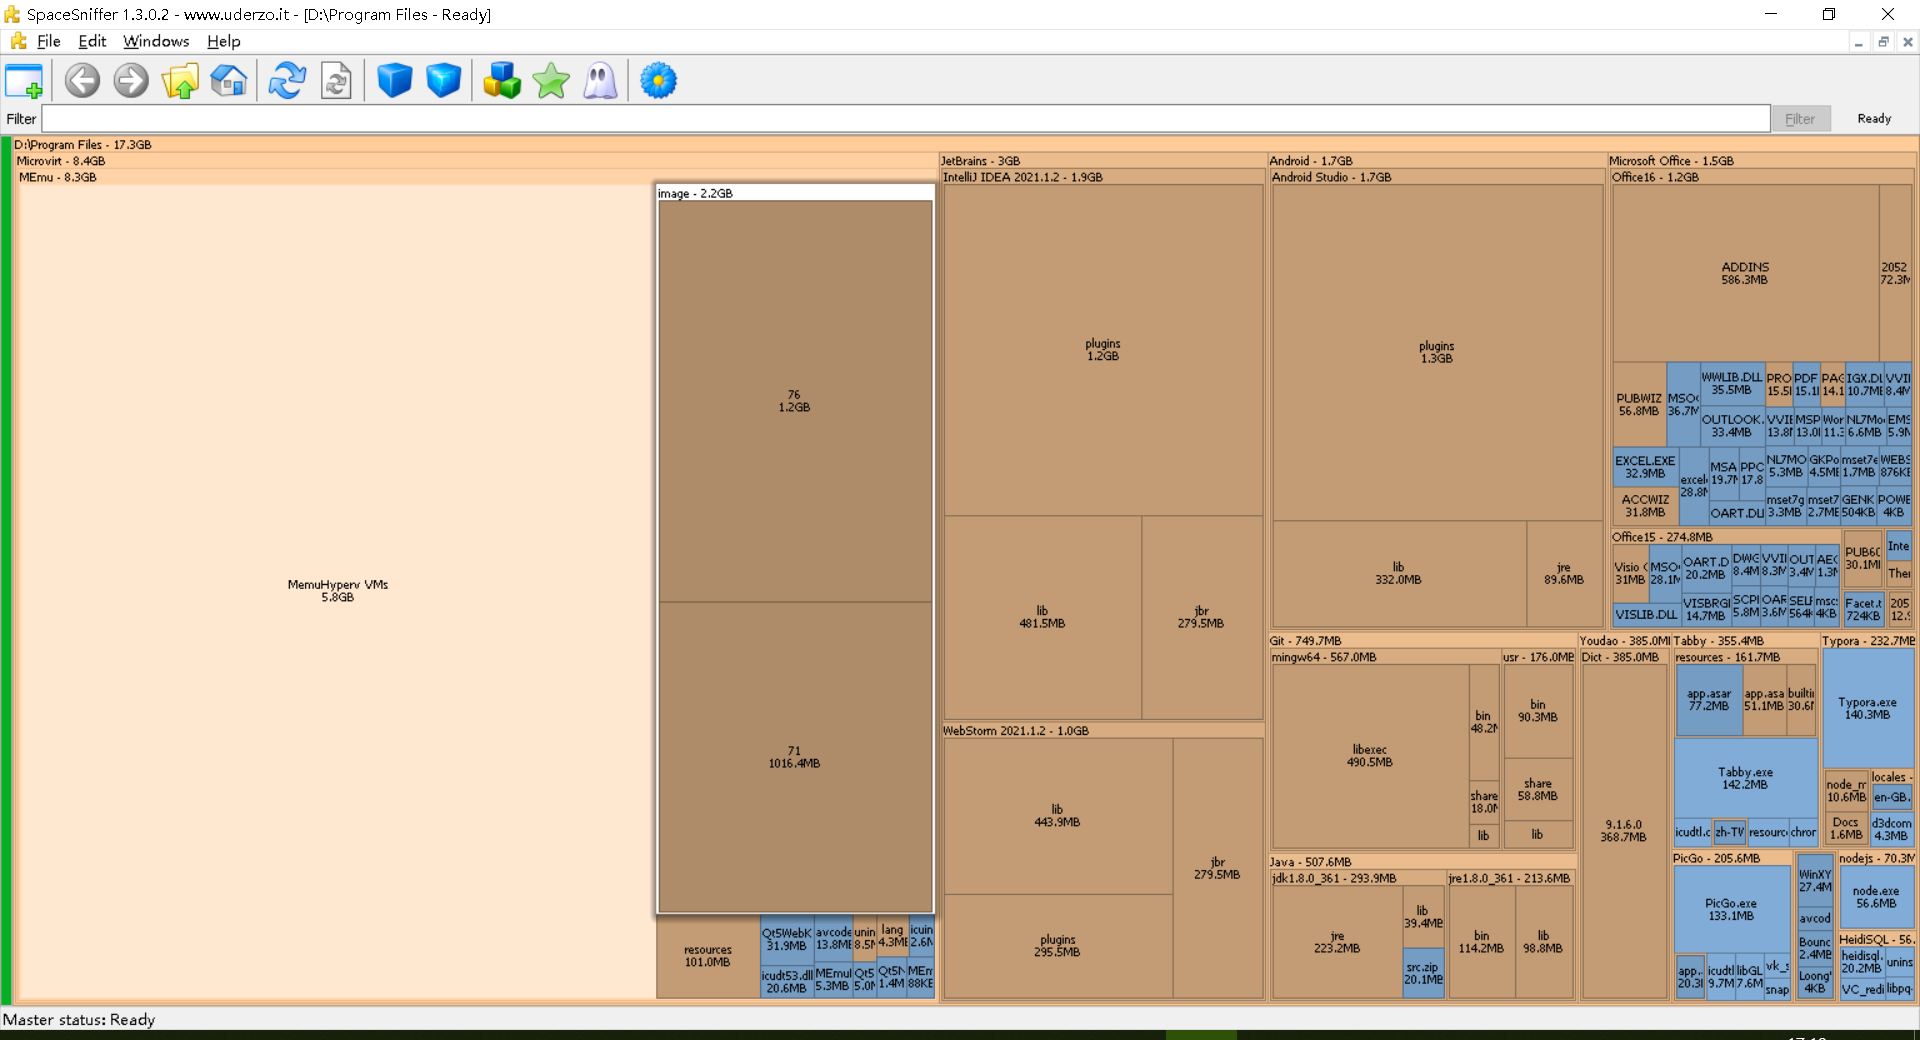
Task: Select the EXCEL.EXE 32.9MB file block
Action: click(x=1645, y=467)
